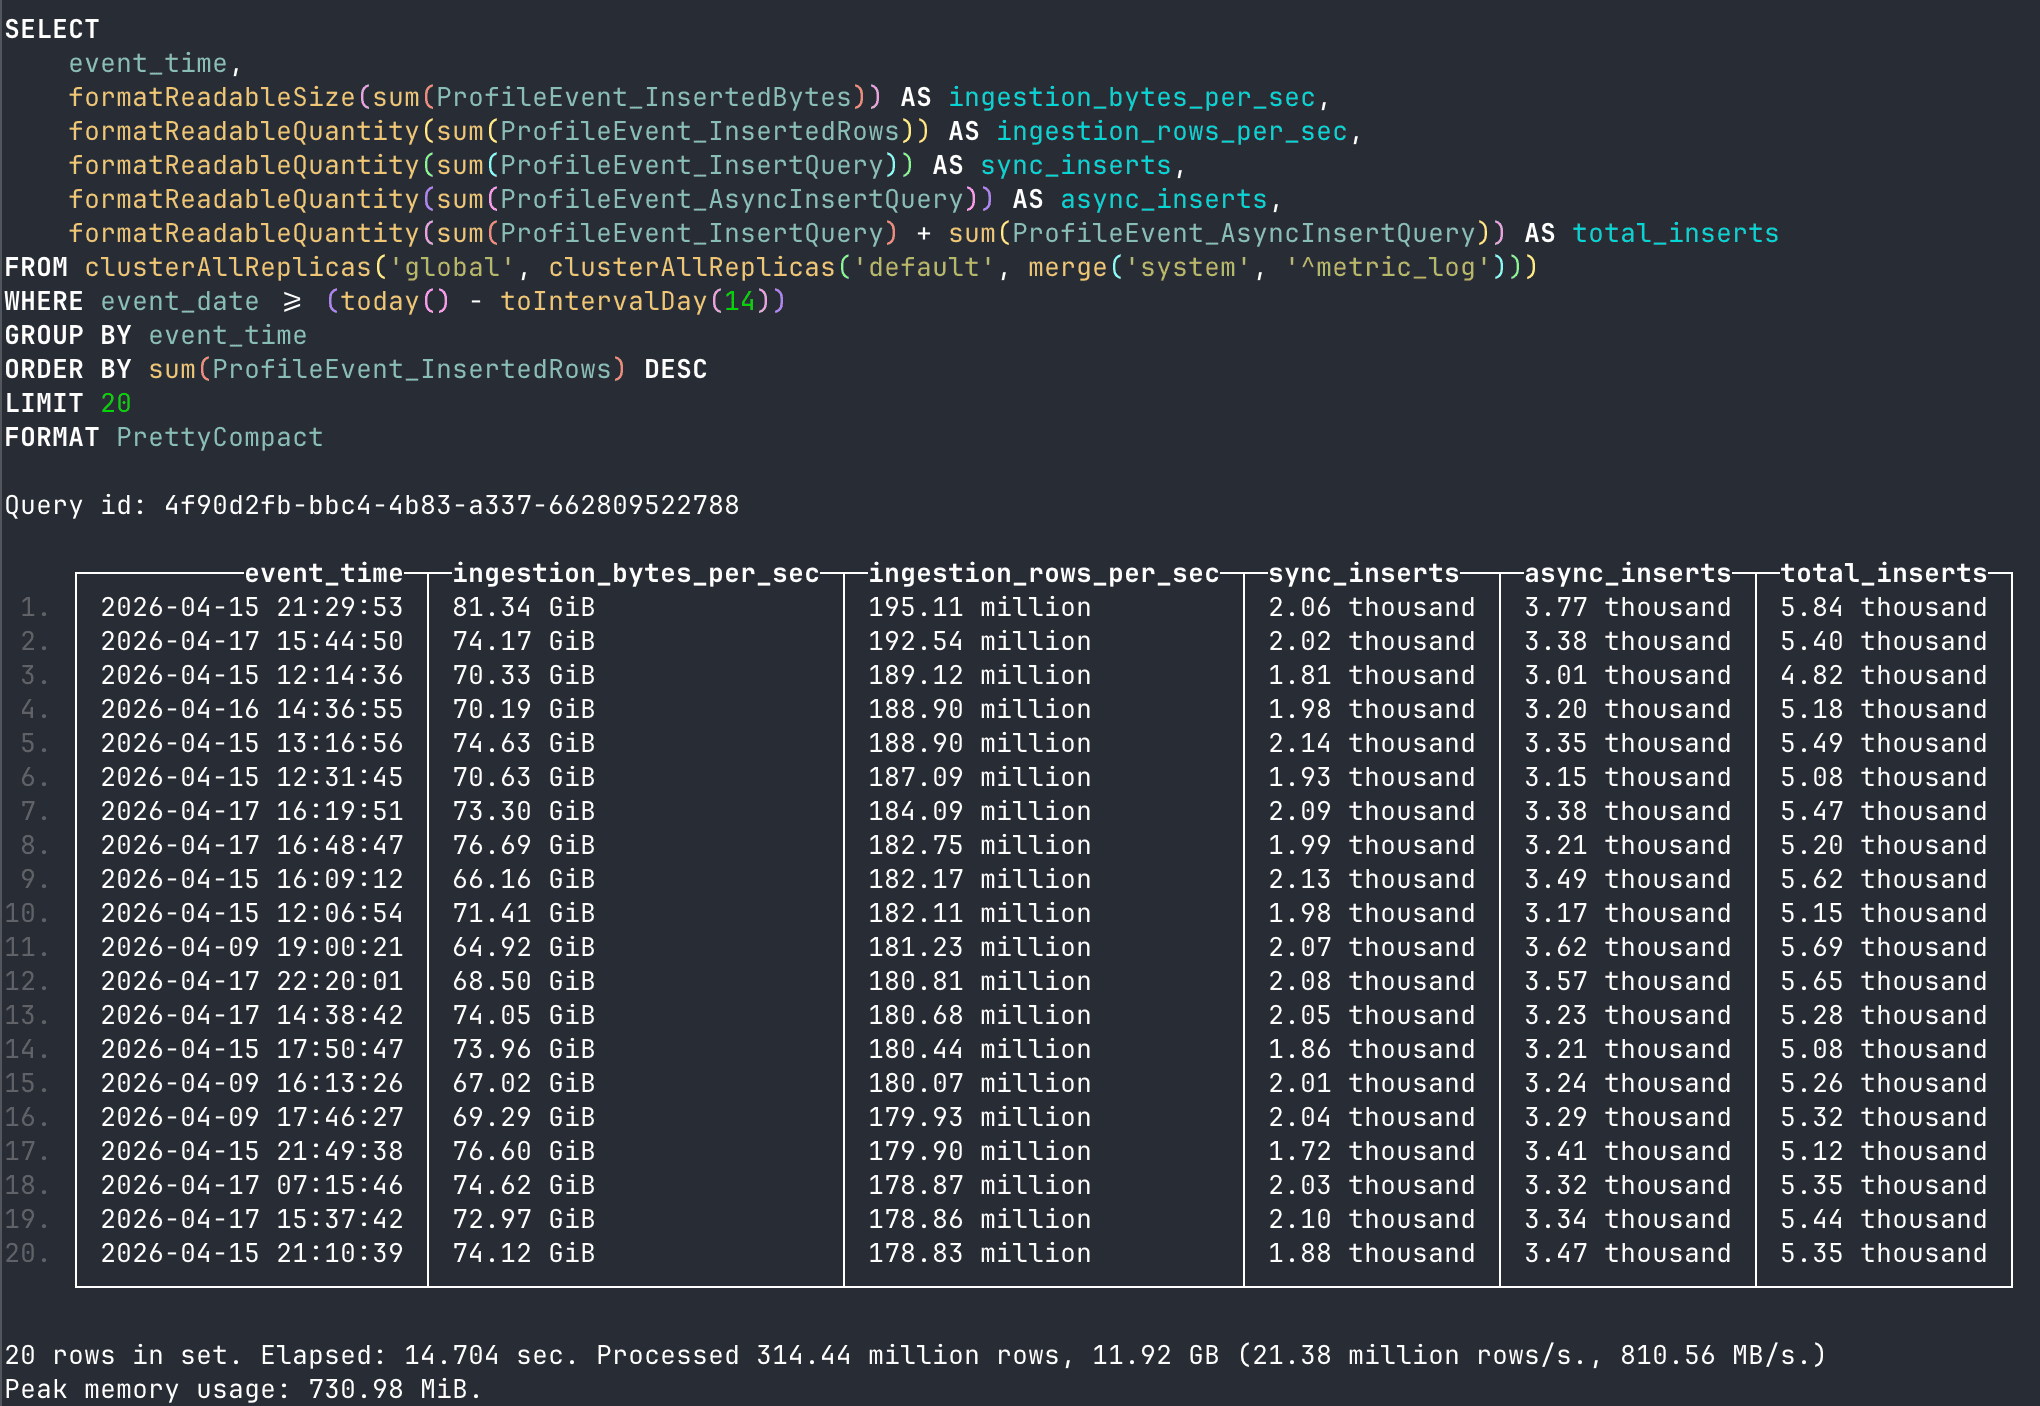2040x1406 pixels.
Task: Click the '^metric_log' pattern string
Action: 1388,267
